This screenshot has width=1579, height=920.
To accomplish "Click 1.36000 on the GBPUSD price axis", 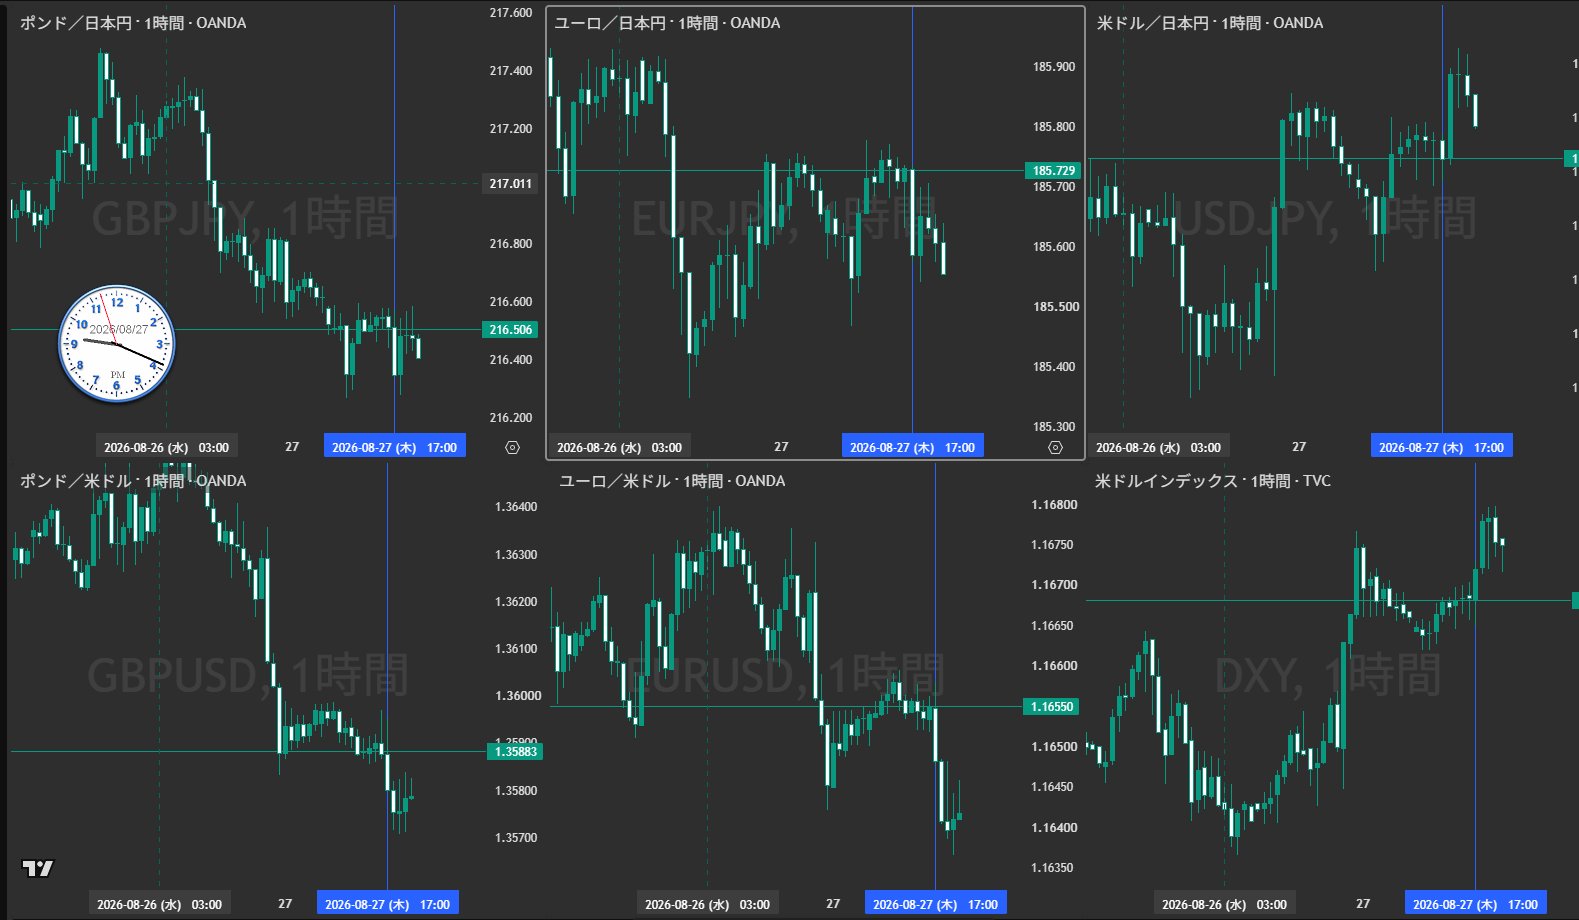I will [518, 696].
